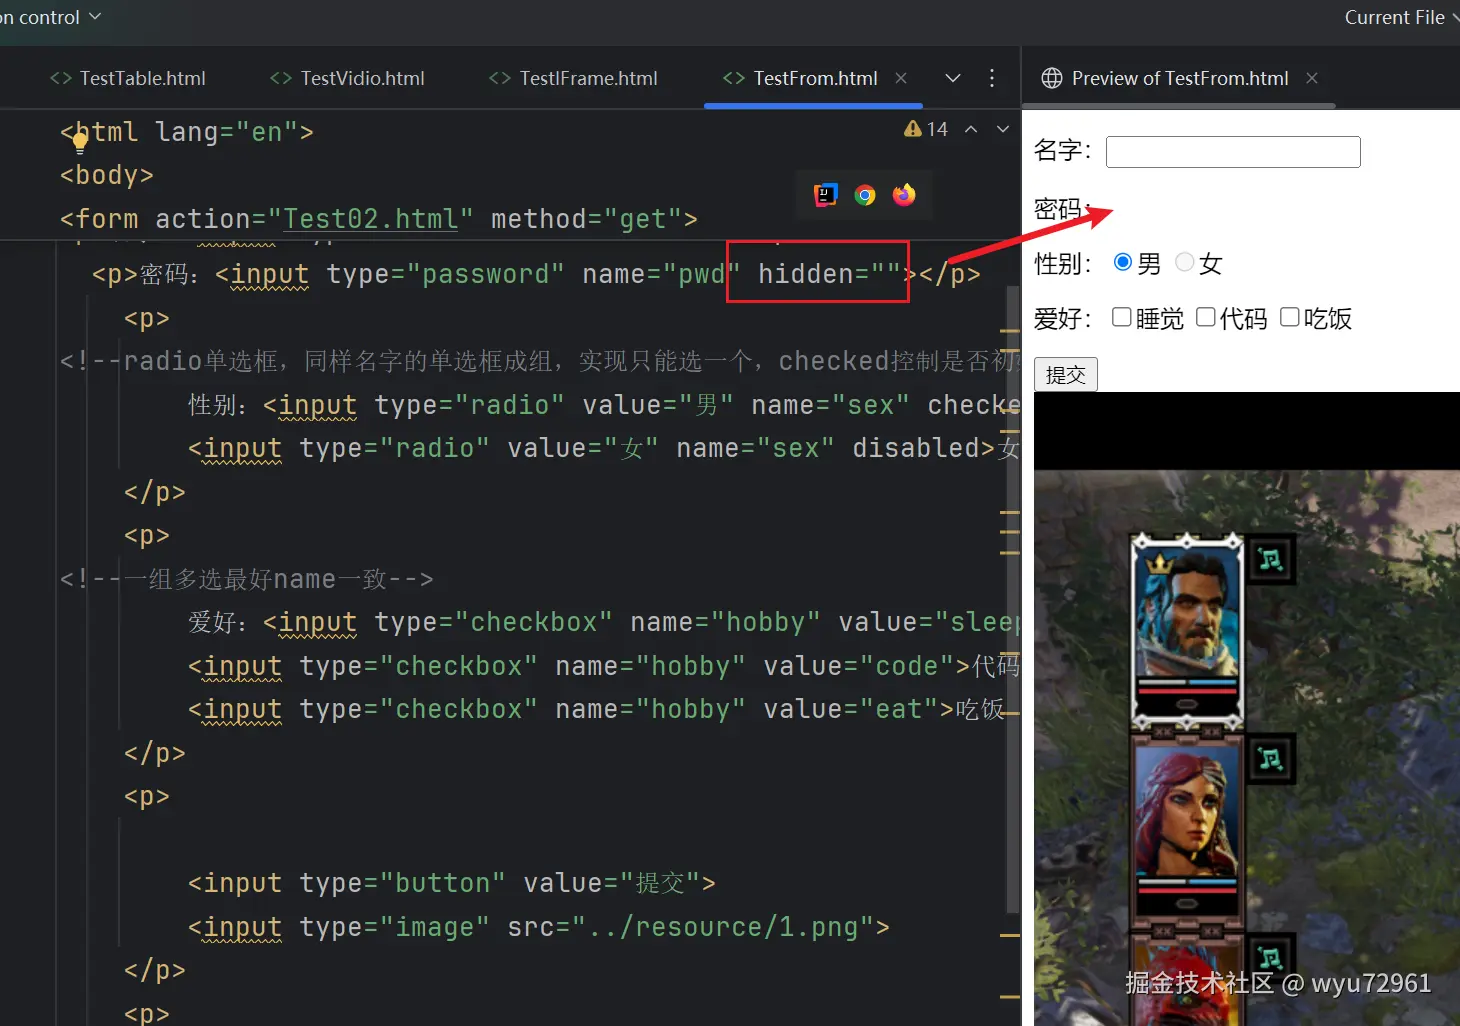1460x1026 pixels.
Task: Switch to TestIFrame.html tab
Action: coord(573,78)
